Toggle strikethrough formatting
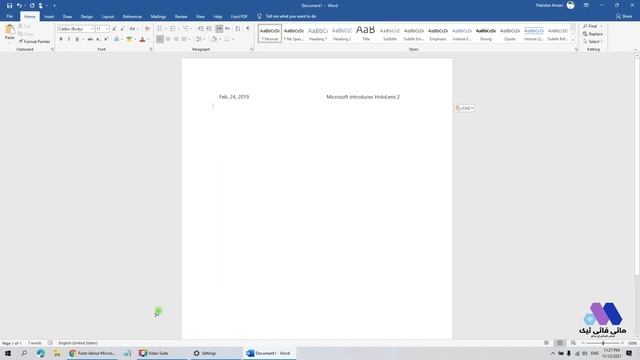Viewport: 640px width, 360px height. pyautogui.click(x=90, y=39)
